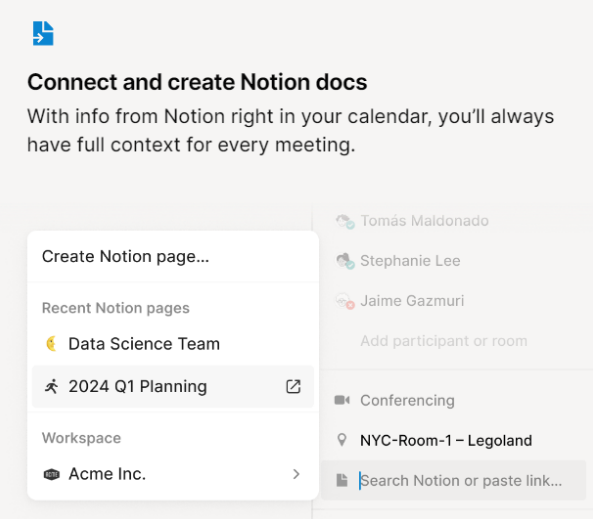The height and width of the screenshot is (519, 593).
Task: Click the document icon beside the Notion search field
Action: point(342,480)
